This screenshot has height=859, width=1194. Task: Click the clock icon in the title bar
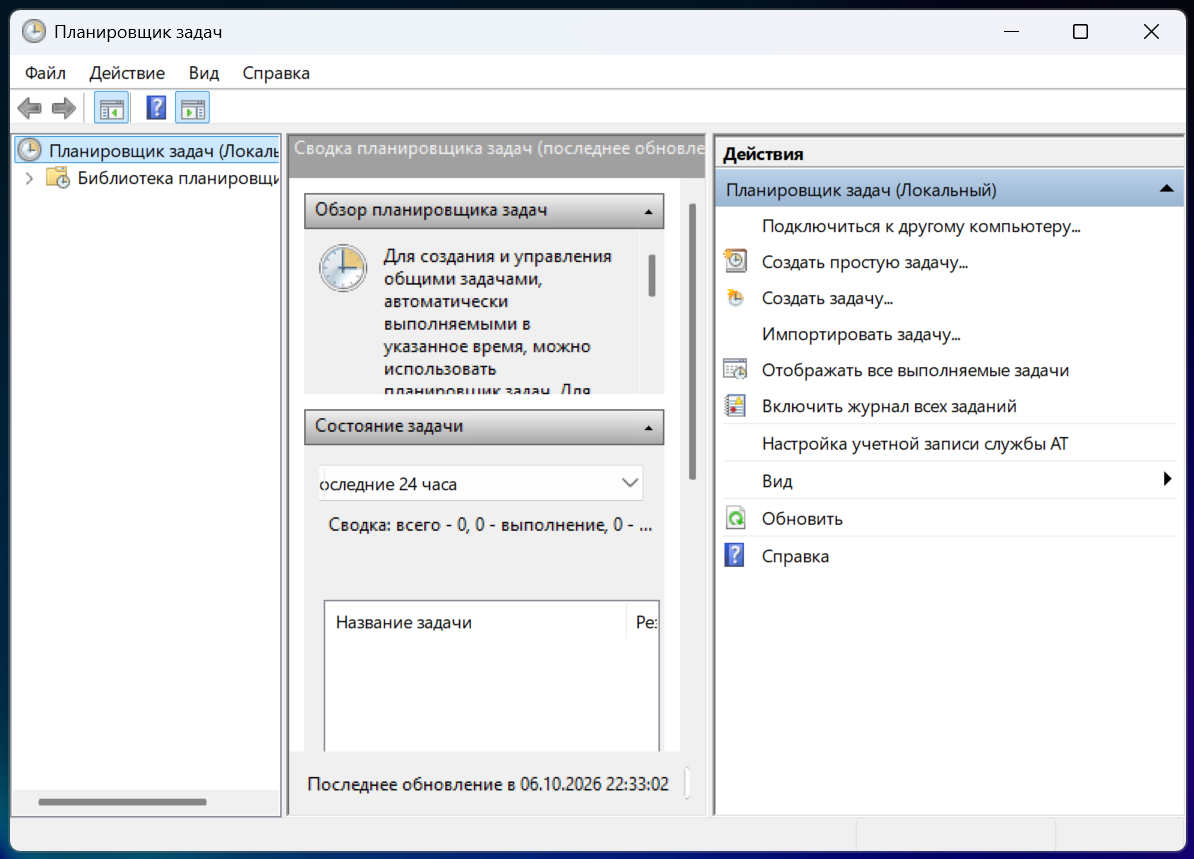[x=34, y=31]
